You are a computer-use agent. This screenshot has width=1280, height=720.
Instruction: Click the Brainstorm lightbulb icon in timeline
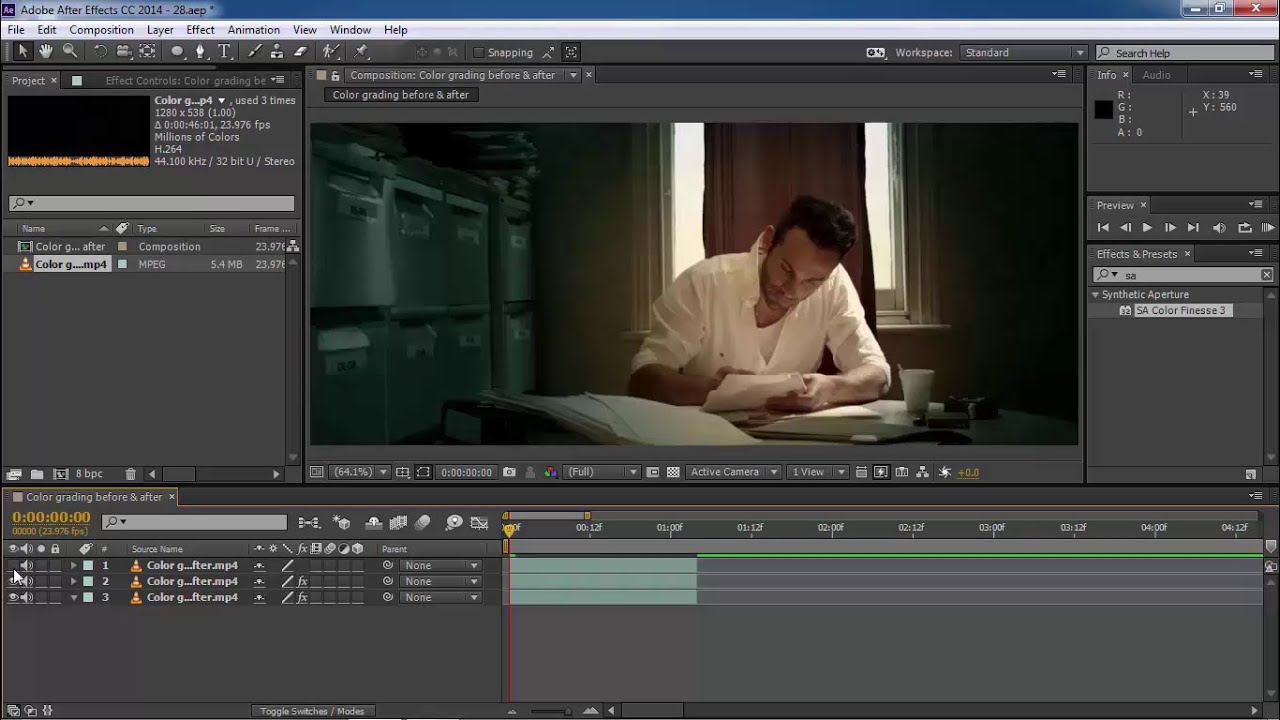454,522
